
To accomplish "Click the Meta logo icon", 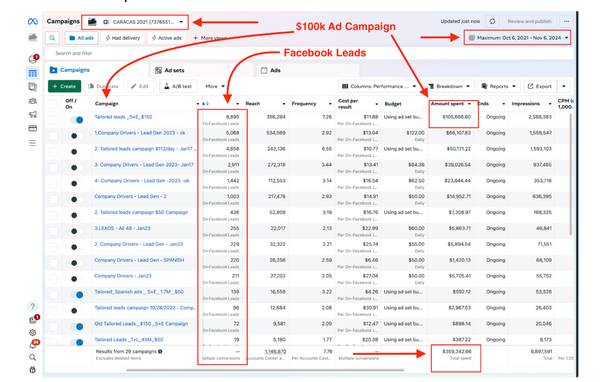I will pos(33,21).
